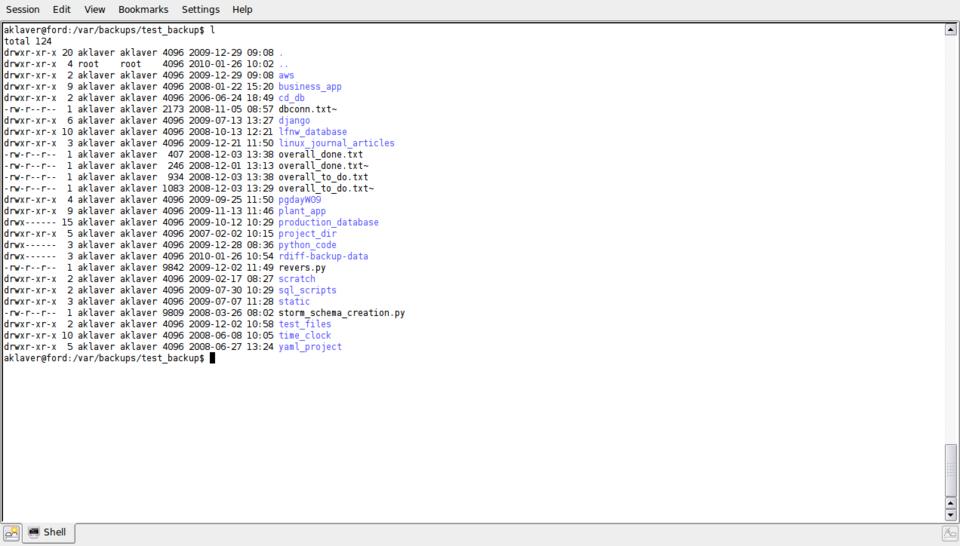Click the production_database directory name

328,223
